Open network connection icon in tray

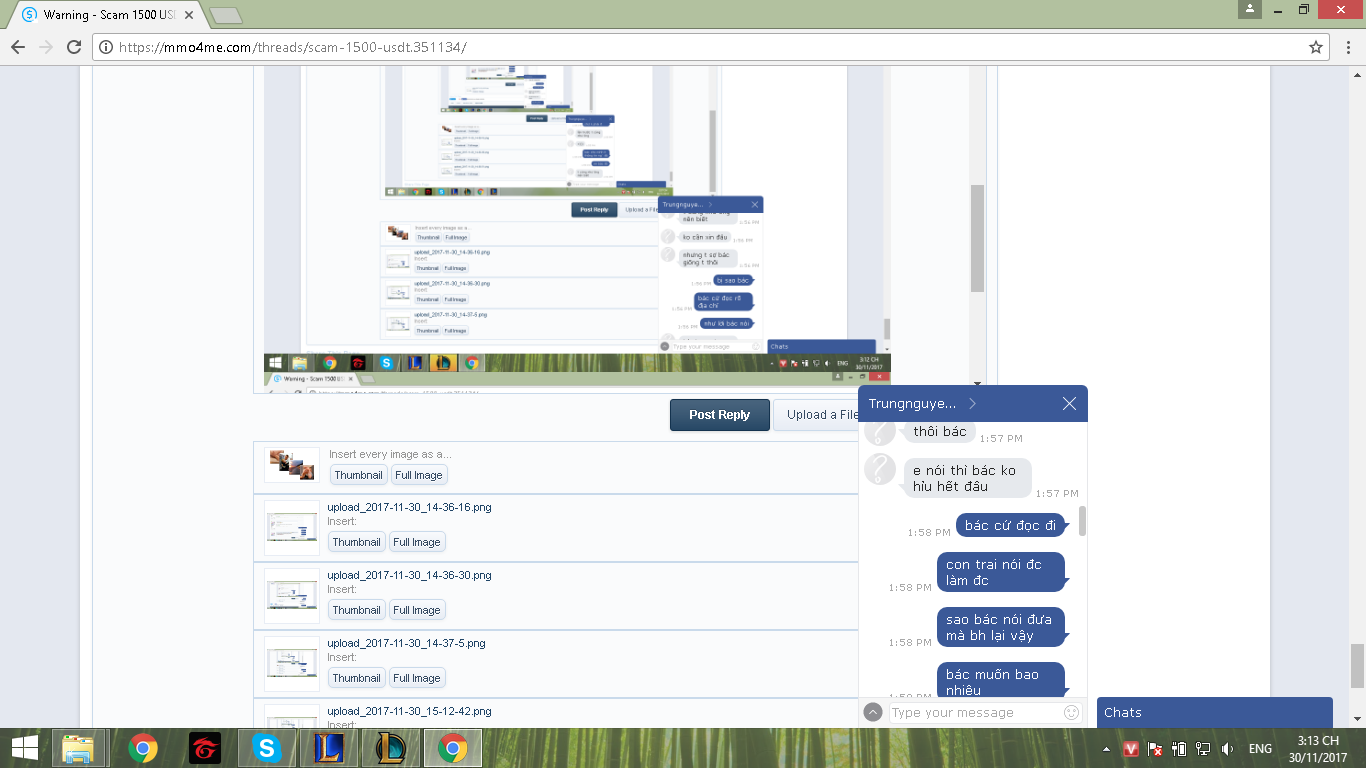pyautogui.click(x=1203, y=749)
